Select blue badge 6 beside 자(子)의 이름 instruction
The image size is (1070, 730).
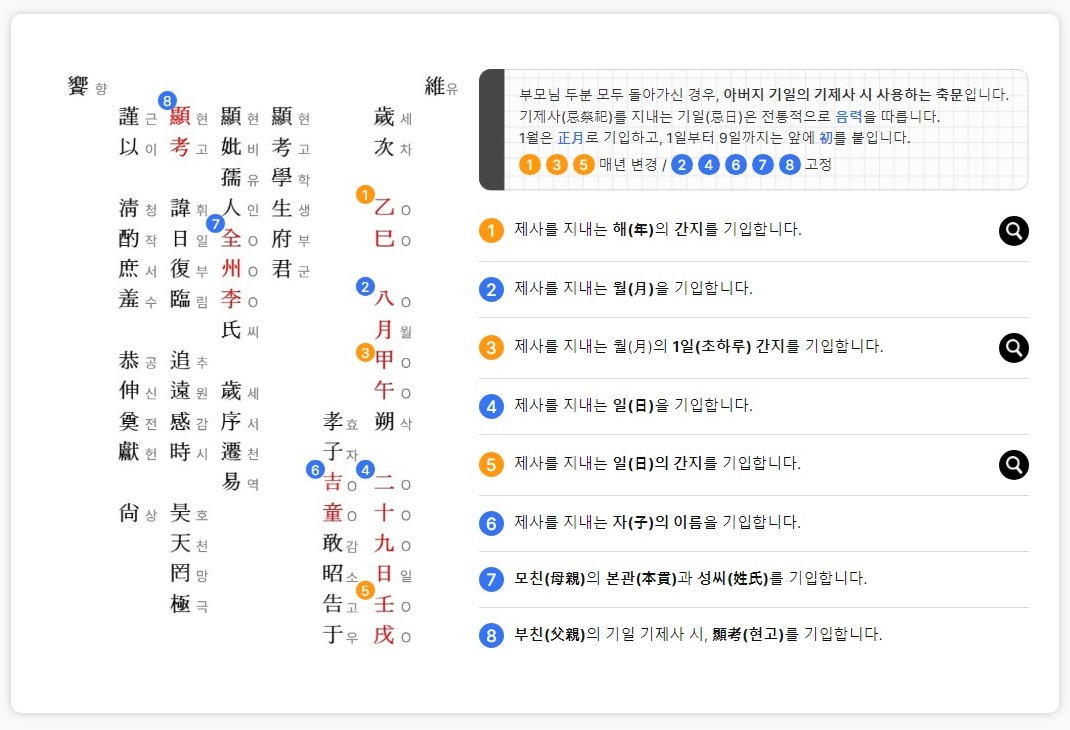pyautogui.click(x=491, y=523)
